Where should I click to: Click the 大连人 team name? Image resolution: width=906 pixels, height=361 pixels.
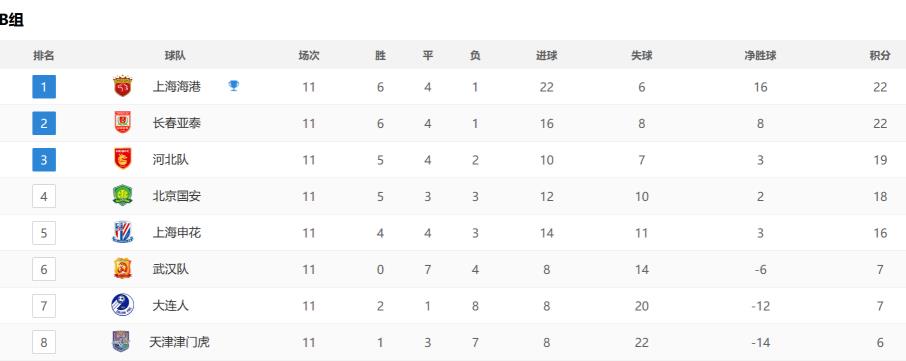click(x=170, y=306)
